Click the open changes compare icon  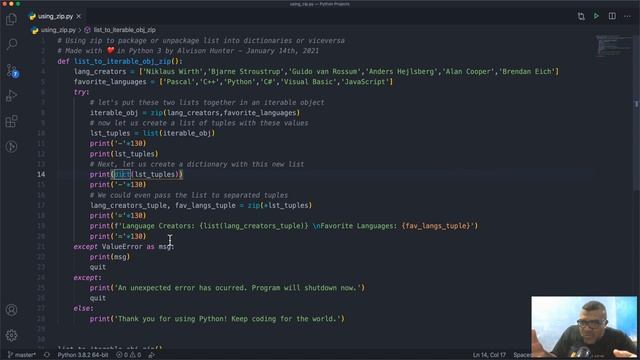point(581,16)
